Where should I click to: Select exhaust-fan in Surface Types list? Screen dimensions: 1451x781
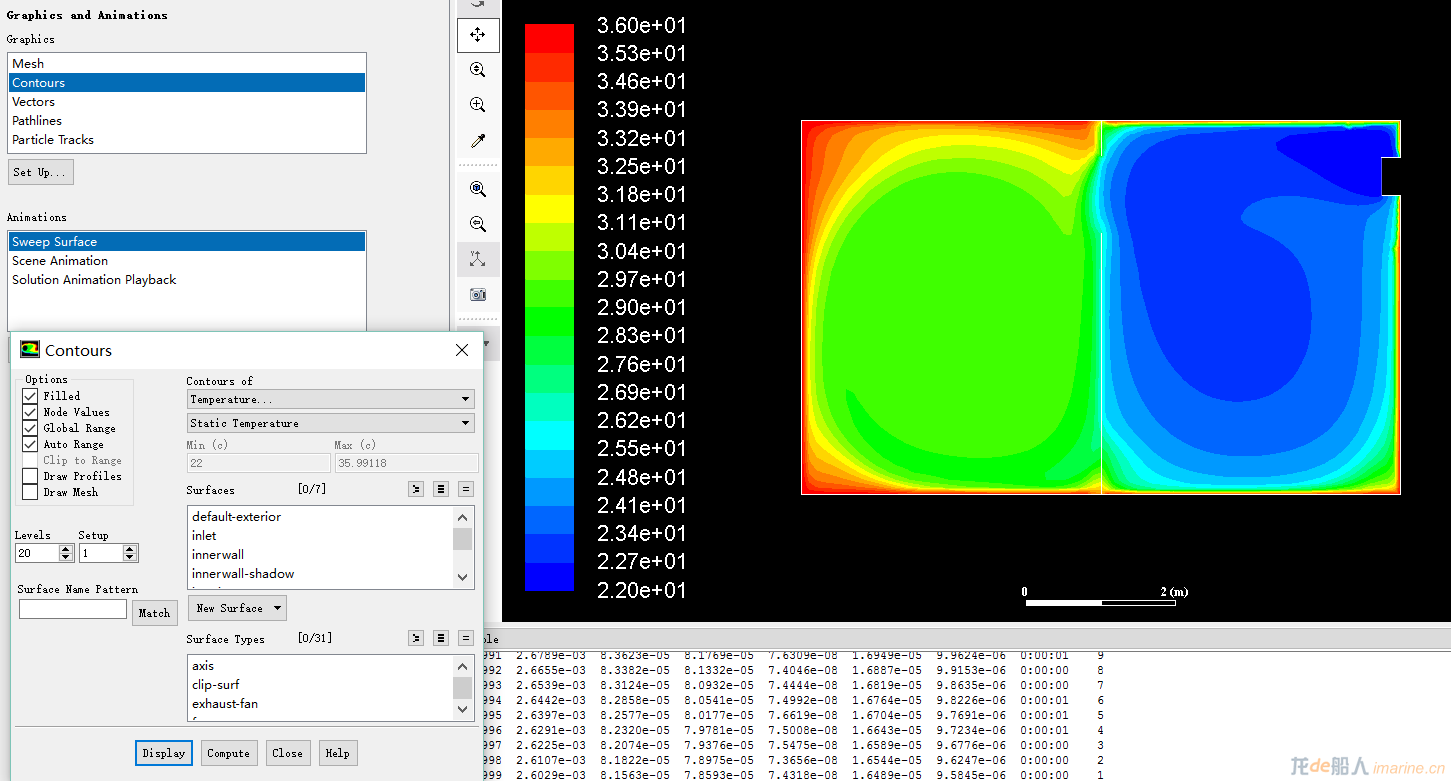[x=320, y=704]
